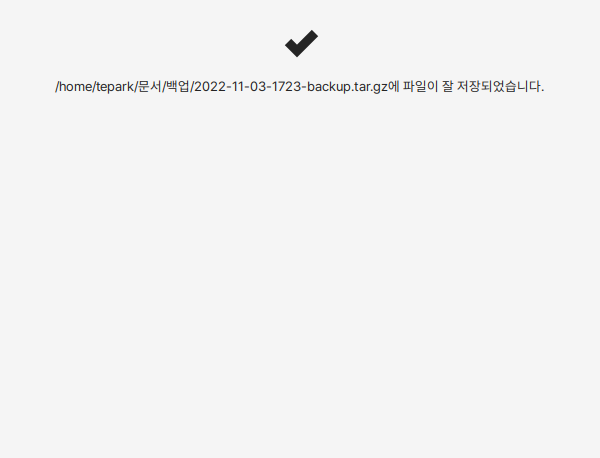Click the "1723" time stamp in filename

point(287,86)
